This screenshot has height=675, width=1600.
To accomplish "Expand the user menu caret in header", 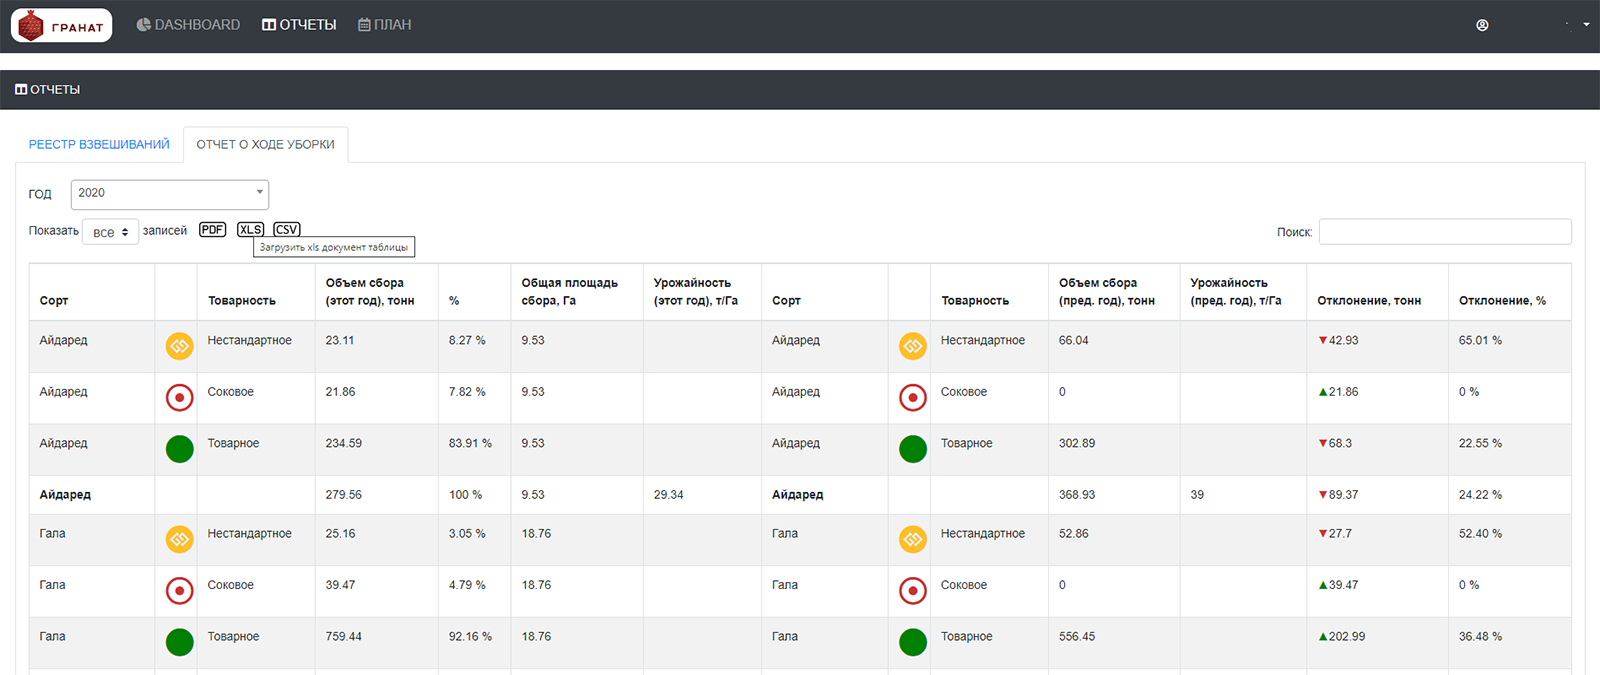I will click(x=1586, y=25).
